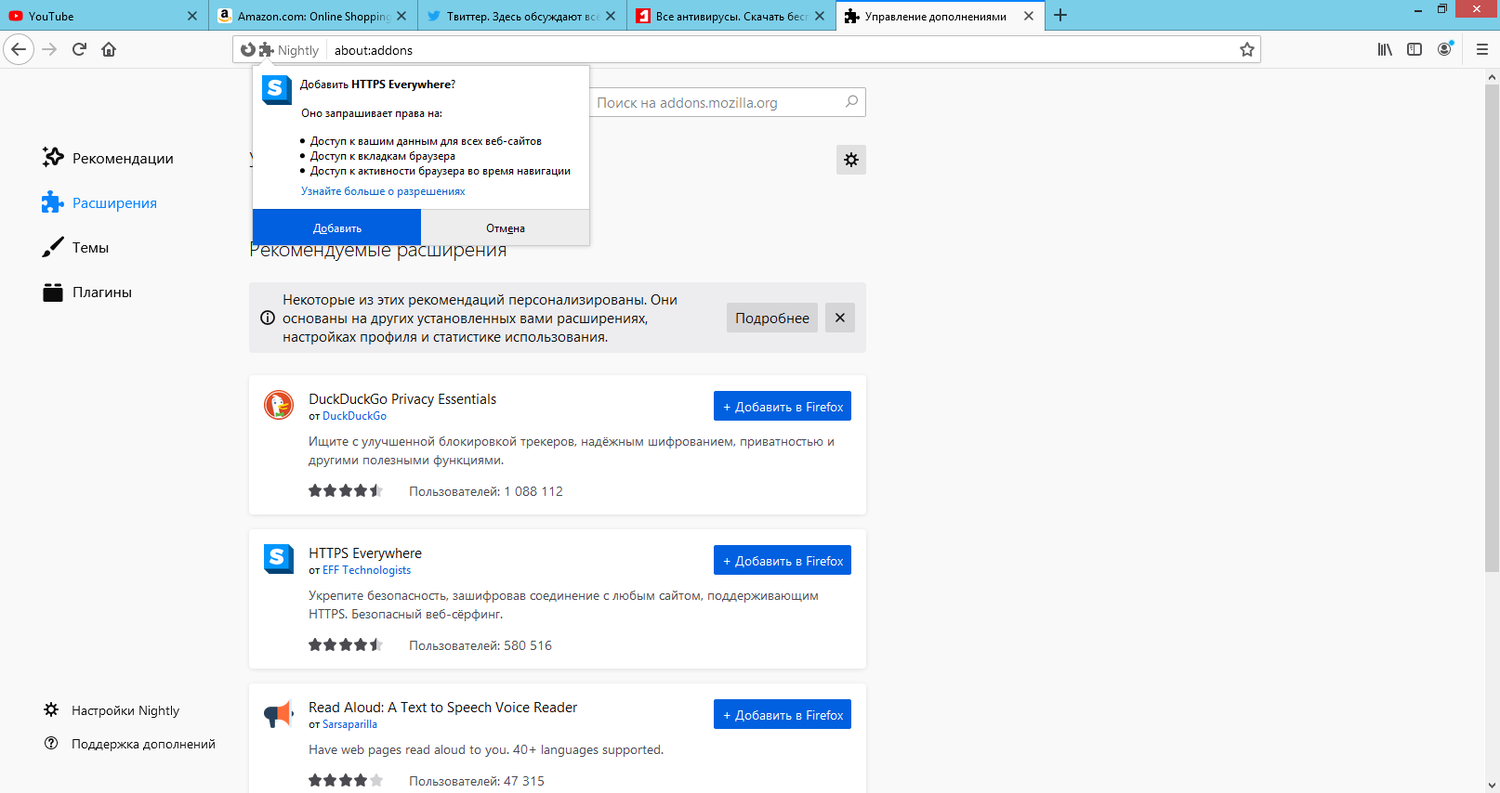Click the Read Aloud megaphone logo

278,714
